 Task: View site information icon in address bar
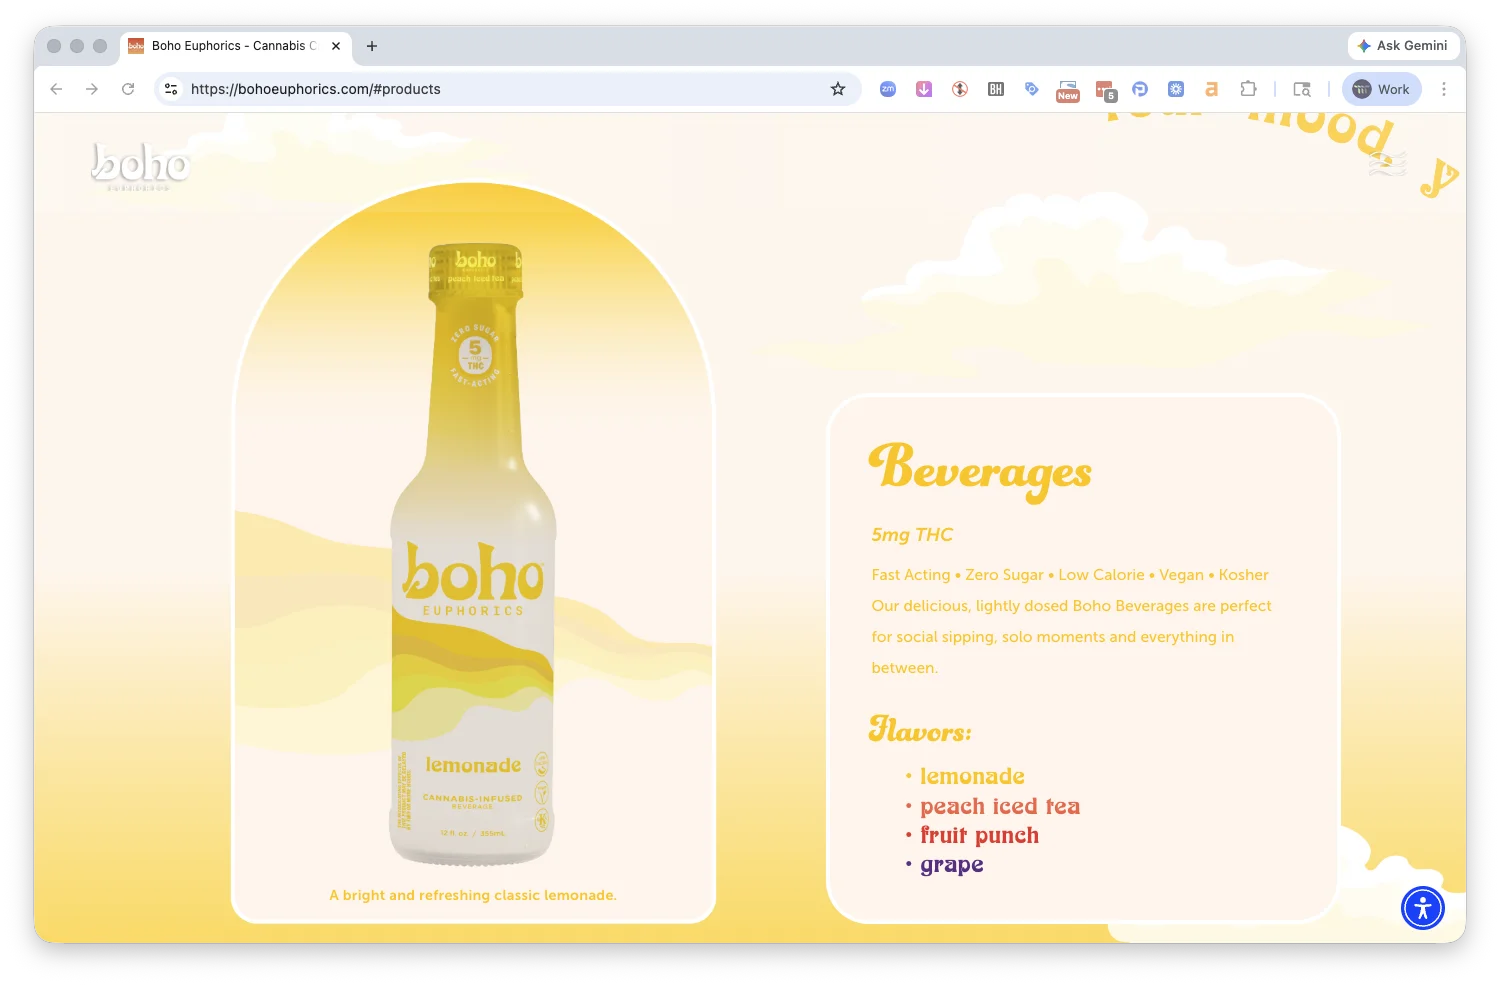[171, 89]
